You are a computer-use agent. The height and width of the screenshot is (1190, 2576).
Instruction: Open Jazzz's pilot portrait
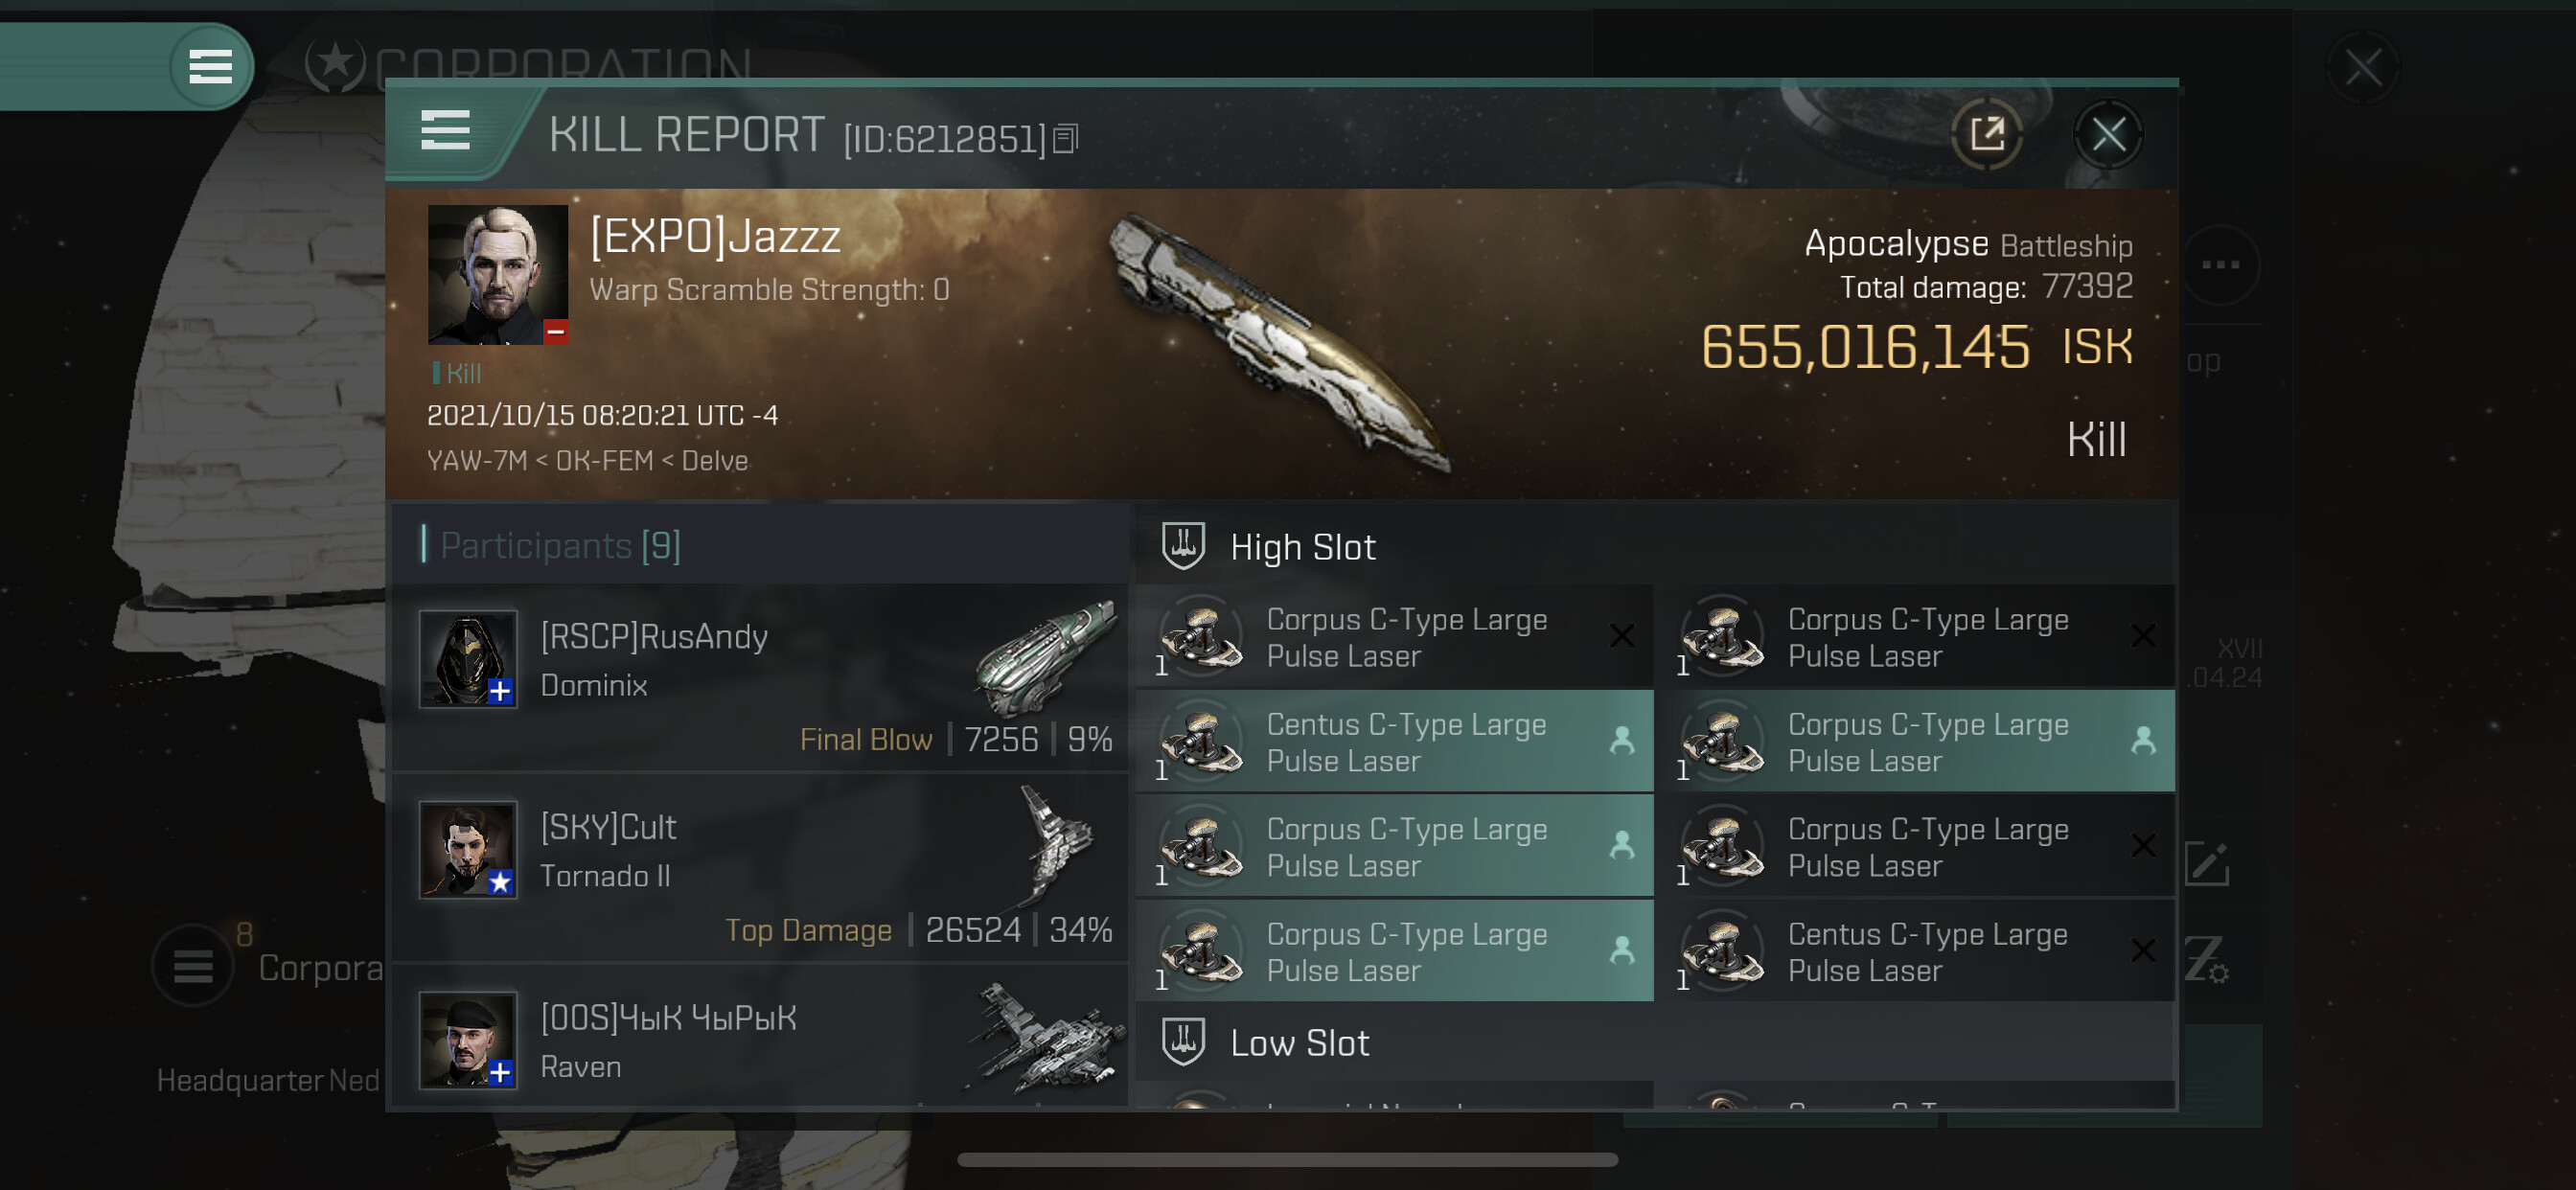pyautogui.click(x=497, y=275)
